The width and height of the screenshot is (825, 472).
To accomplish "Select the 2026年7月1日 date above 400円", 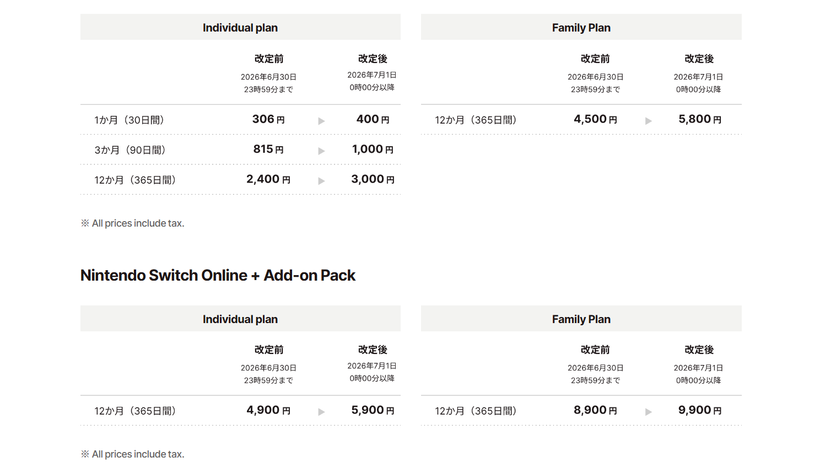I will (372, 75).
